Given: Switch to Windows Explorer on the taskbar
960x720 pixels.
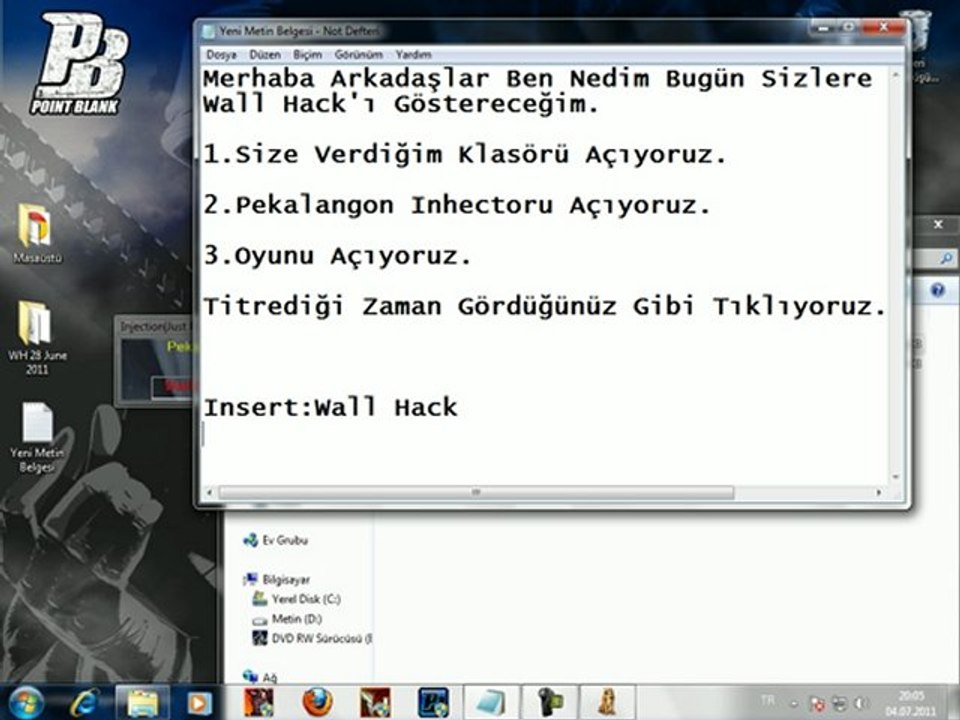Looking at the screenshot, I should pos(142,702).
